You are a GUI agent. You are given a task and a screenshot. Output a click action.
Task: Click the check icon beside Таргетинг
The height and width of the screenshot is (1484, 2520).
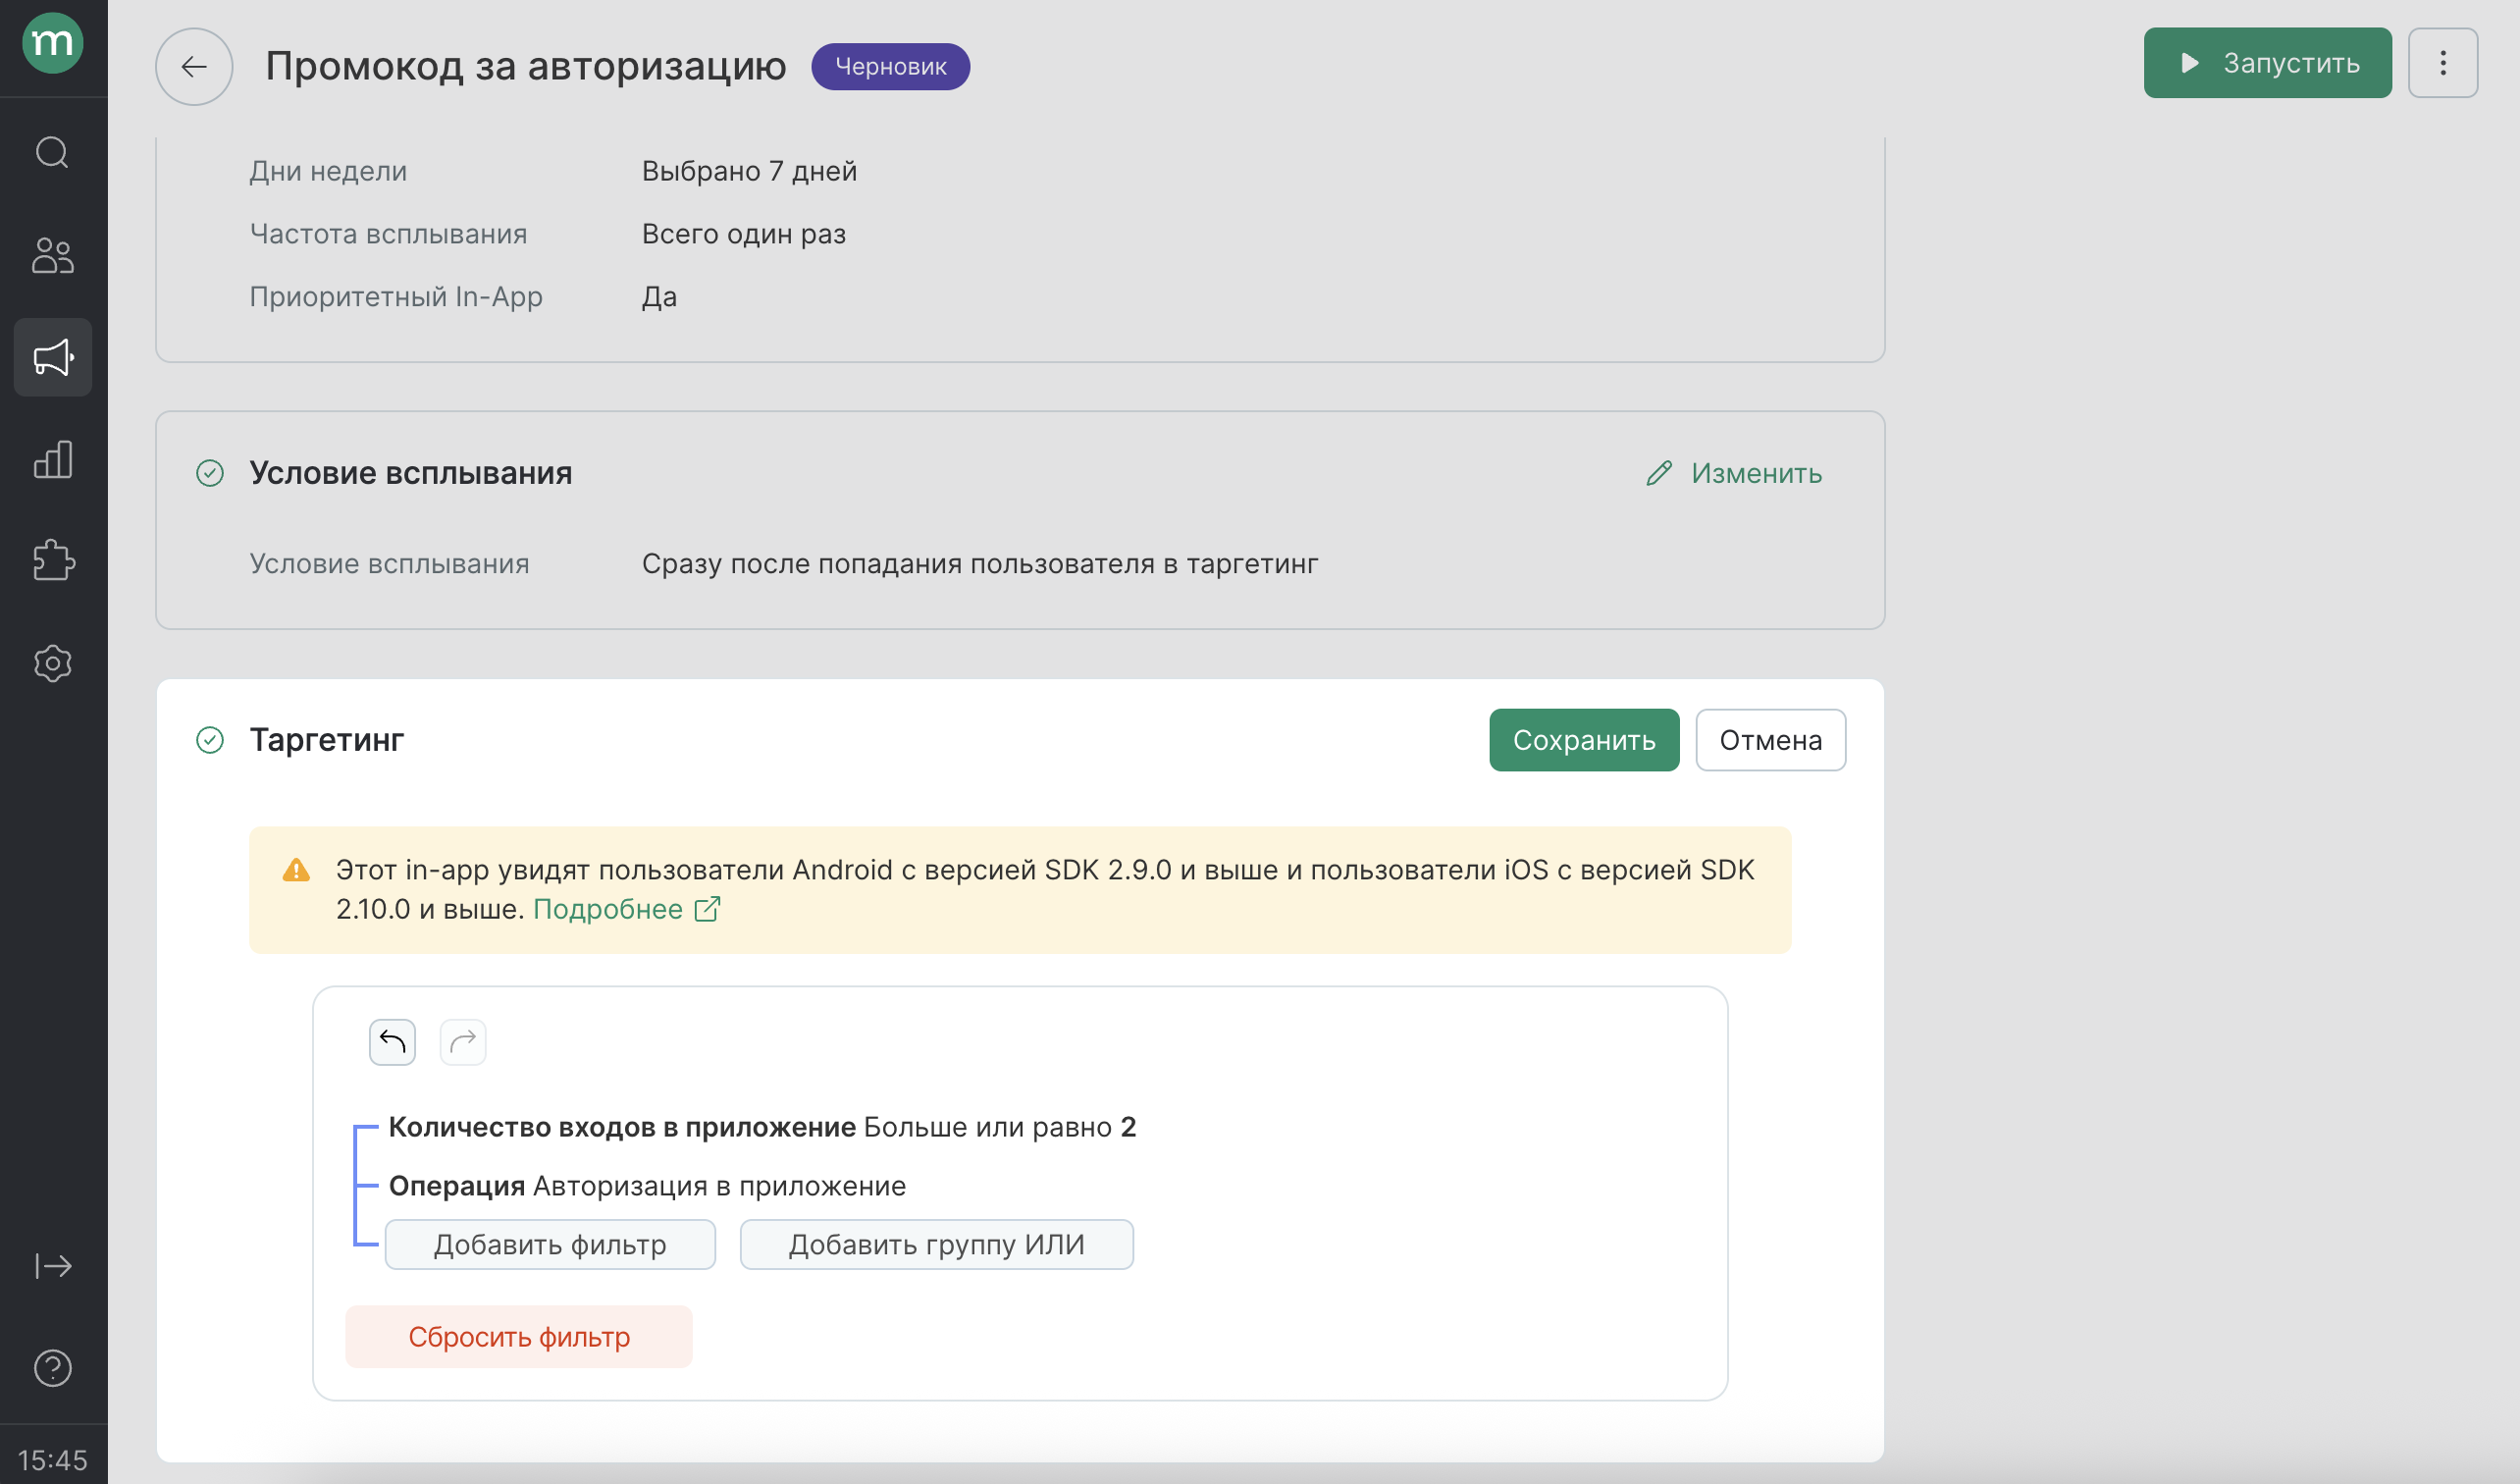(x=210, y=740)
